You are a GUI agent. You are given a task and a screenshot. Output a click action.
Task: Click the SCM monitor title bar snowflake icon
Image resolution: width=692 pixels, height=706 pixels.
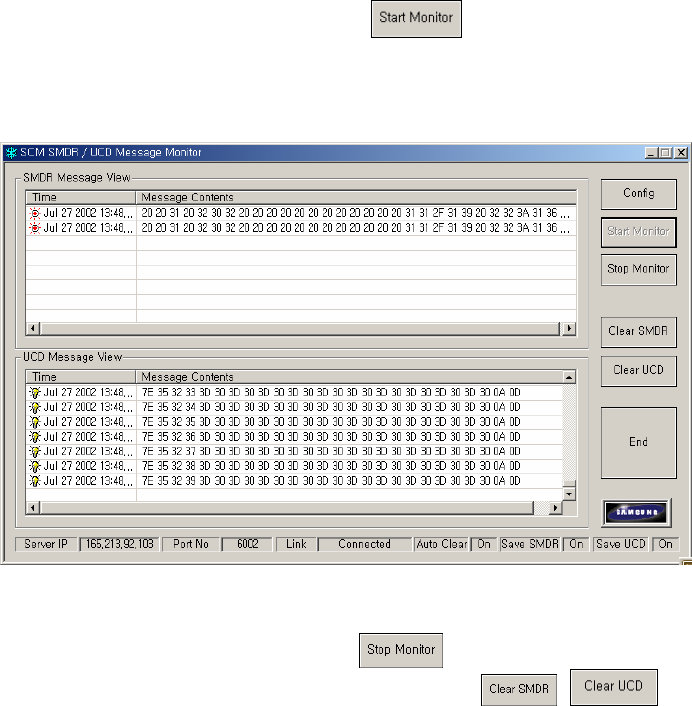point(12,152)
